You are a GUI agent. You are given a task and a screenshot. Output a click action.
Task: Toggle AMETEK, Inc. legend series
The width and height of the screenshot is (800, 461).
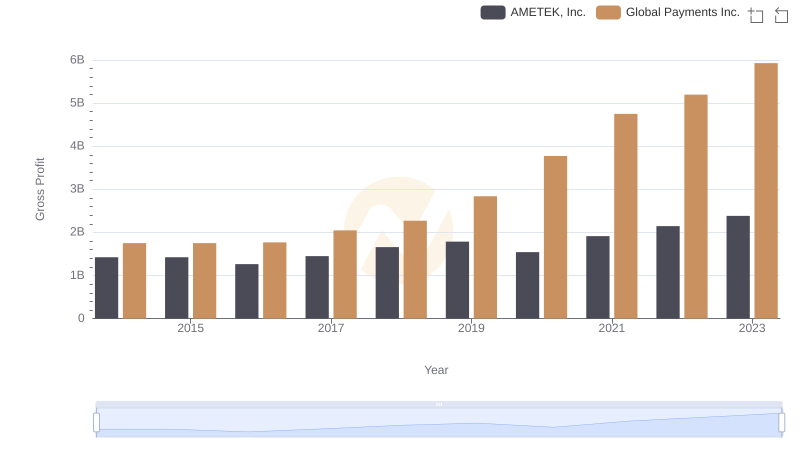533,12
